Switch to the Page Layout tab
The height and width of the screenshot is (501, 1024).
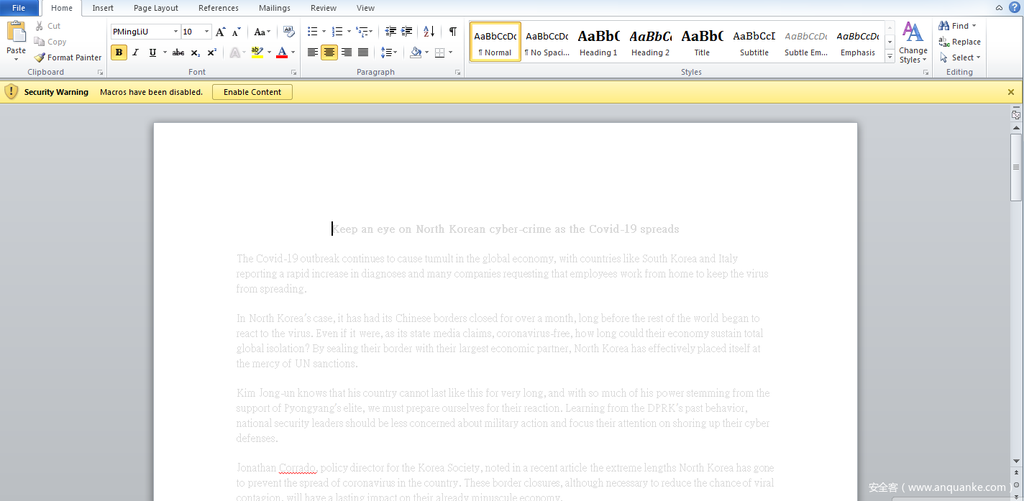tap(155, 8)
